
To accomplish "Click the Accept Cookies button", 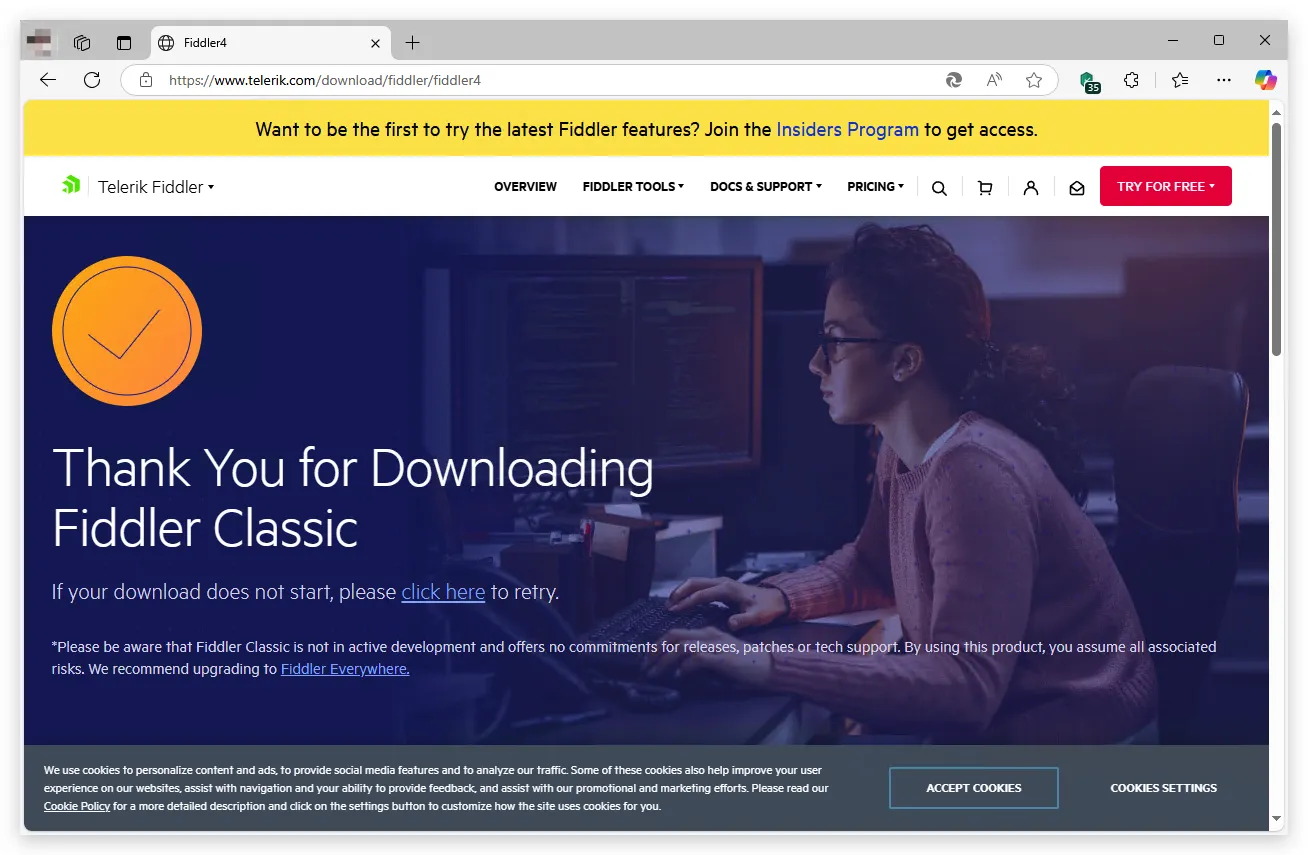I will point(974,788).
